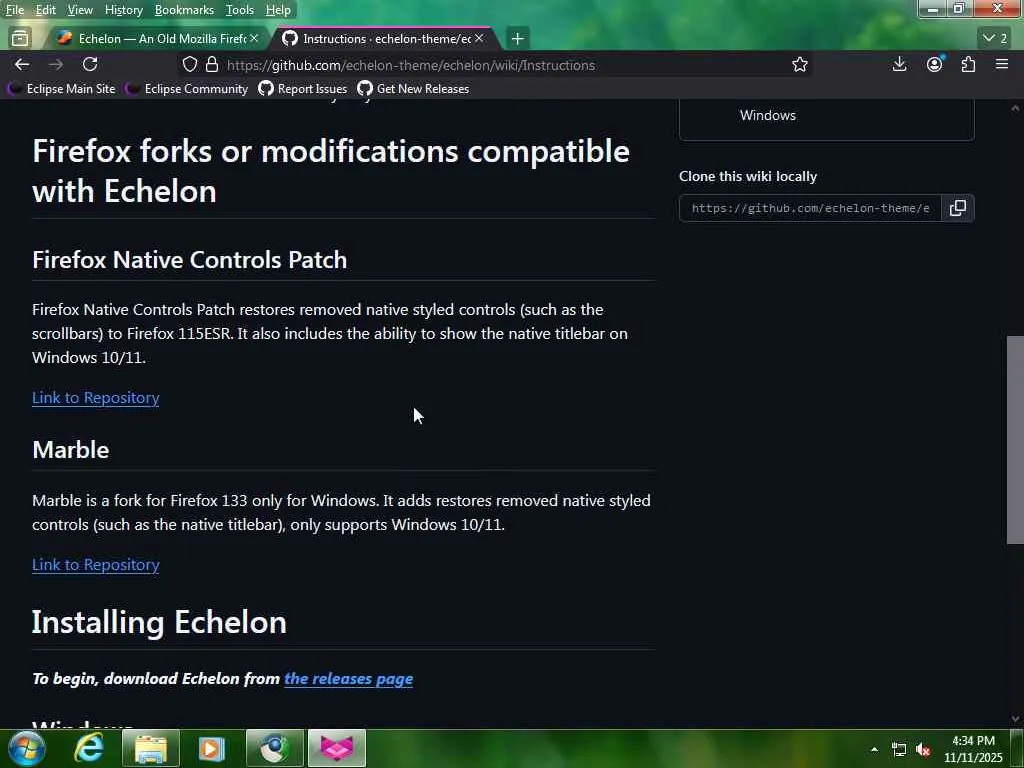This screenshot has height=768, width=1024.
Task: Bookmark this page with star icon
Action: click(800, 65)
